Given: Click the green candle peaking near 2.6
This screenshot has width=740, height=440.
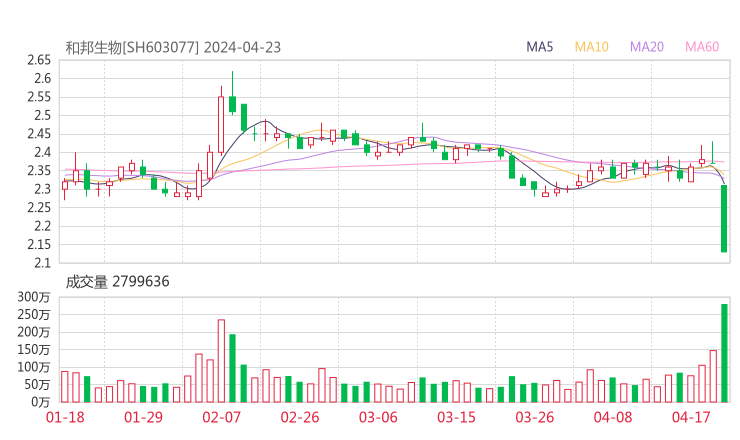Looking at the screenshot, I should (232, 103).
